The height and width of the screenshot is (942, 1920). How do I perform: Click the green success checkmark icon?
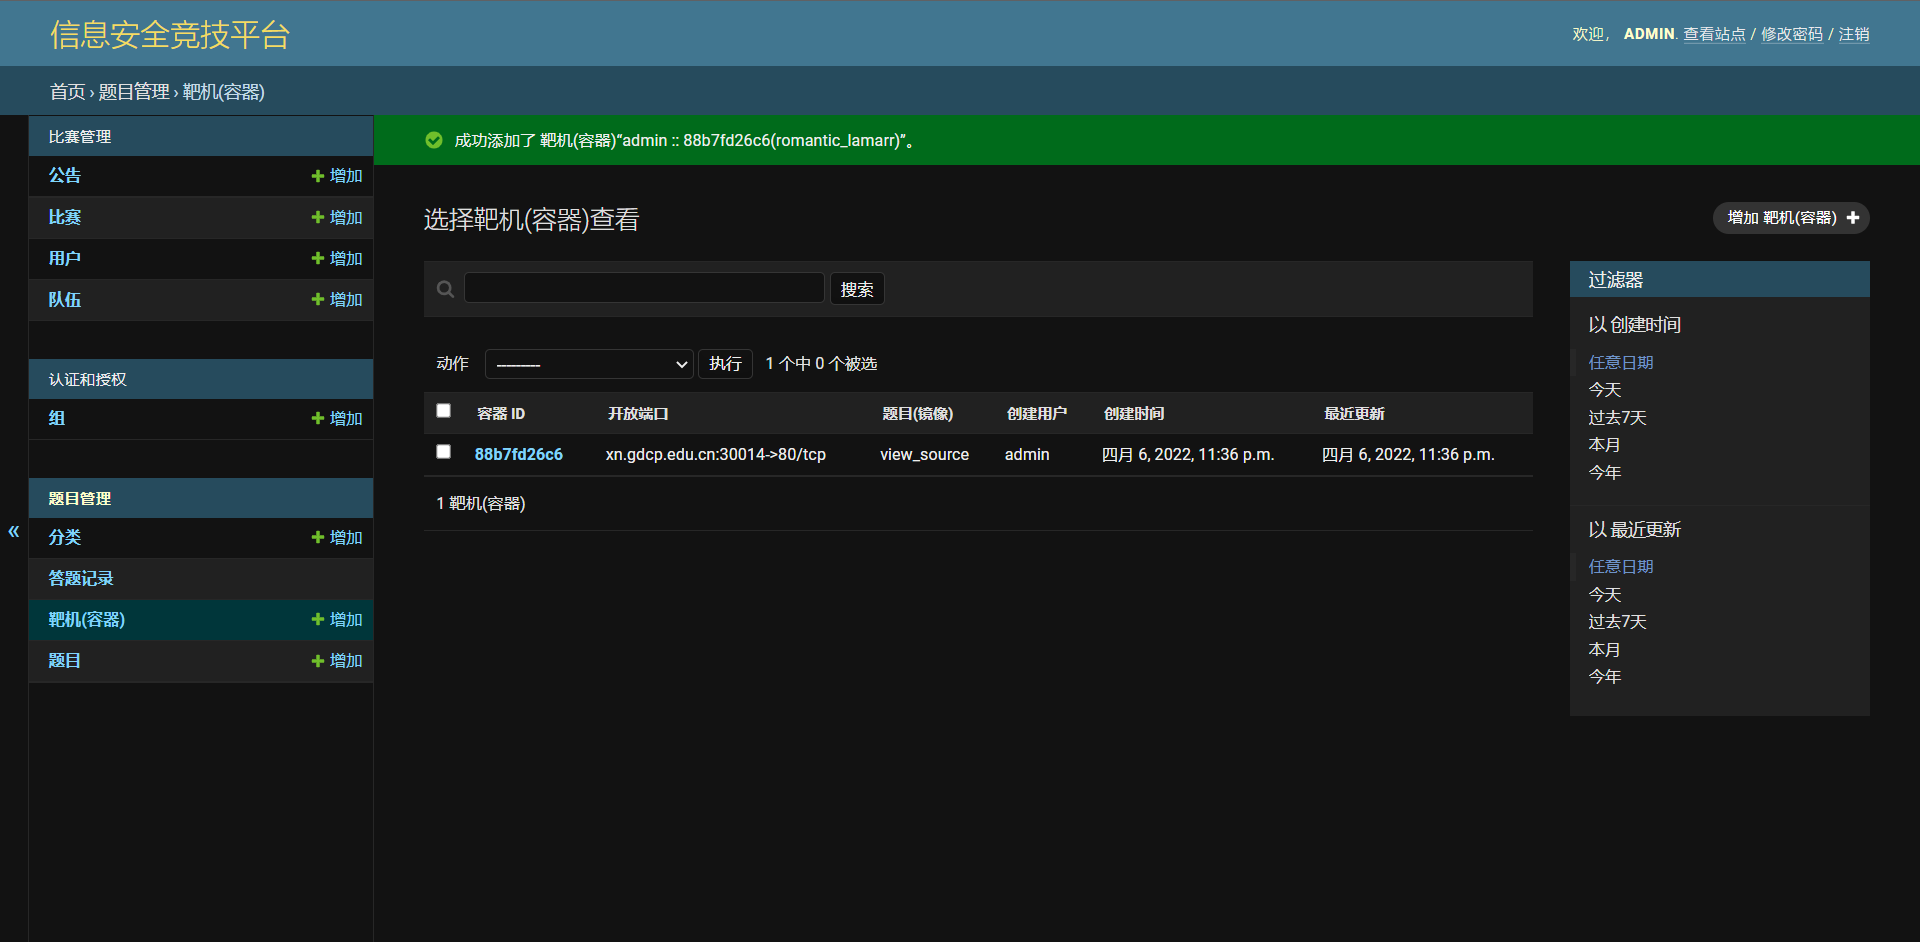(434, 140)
